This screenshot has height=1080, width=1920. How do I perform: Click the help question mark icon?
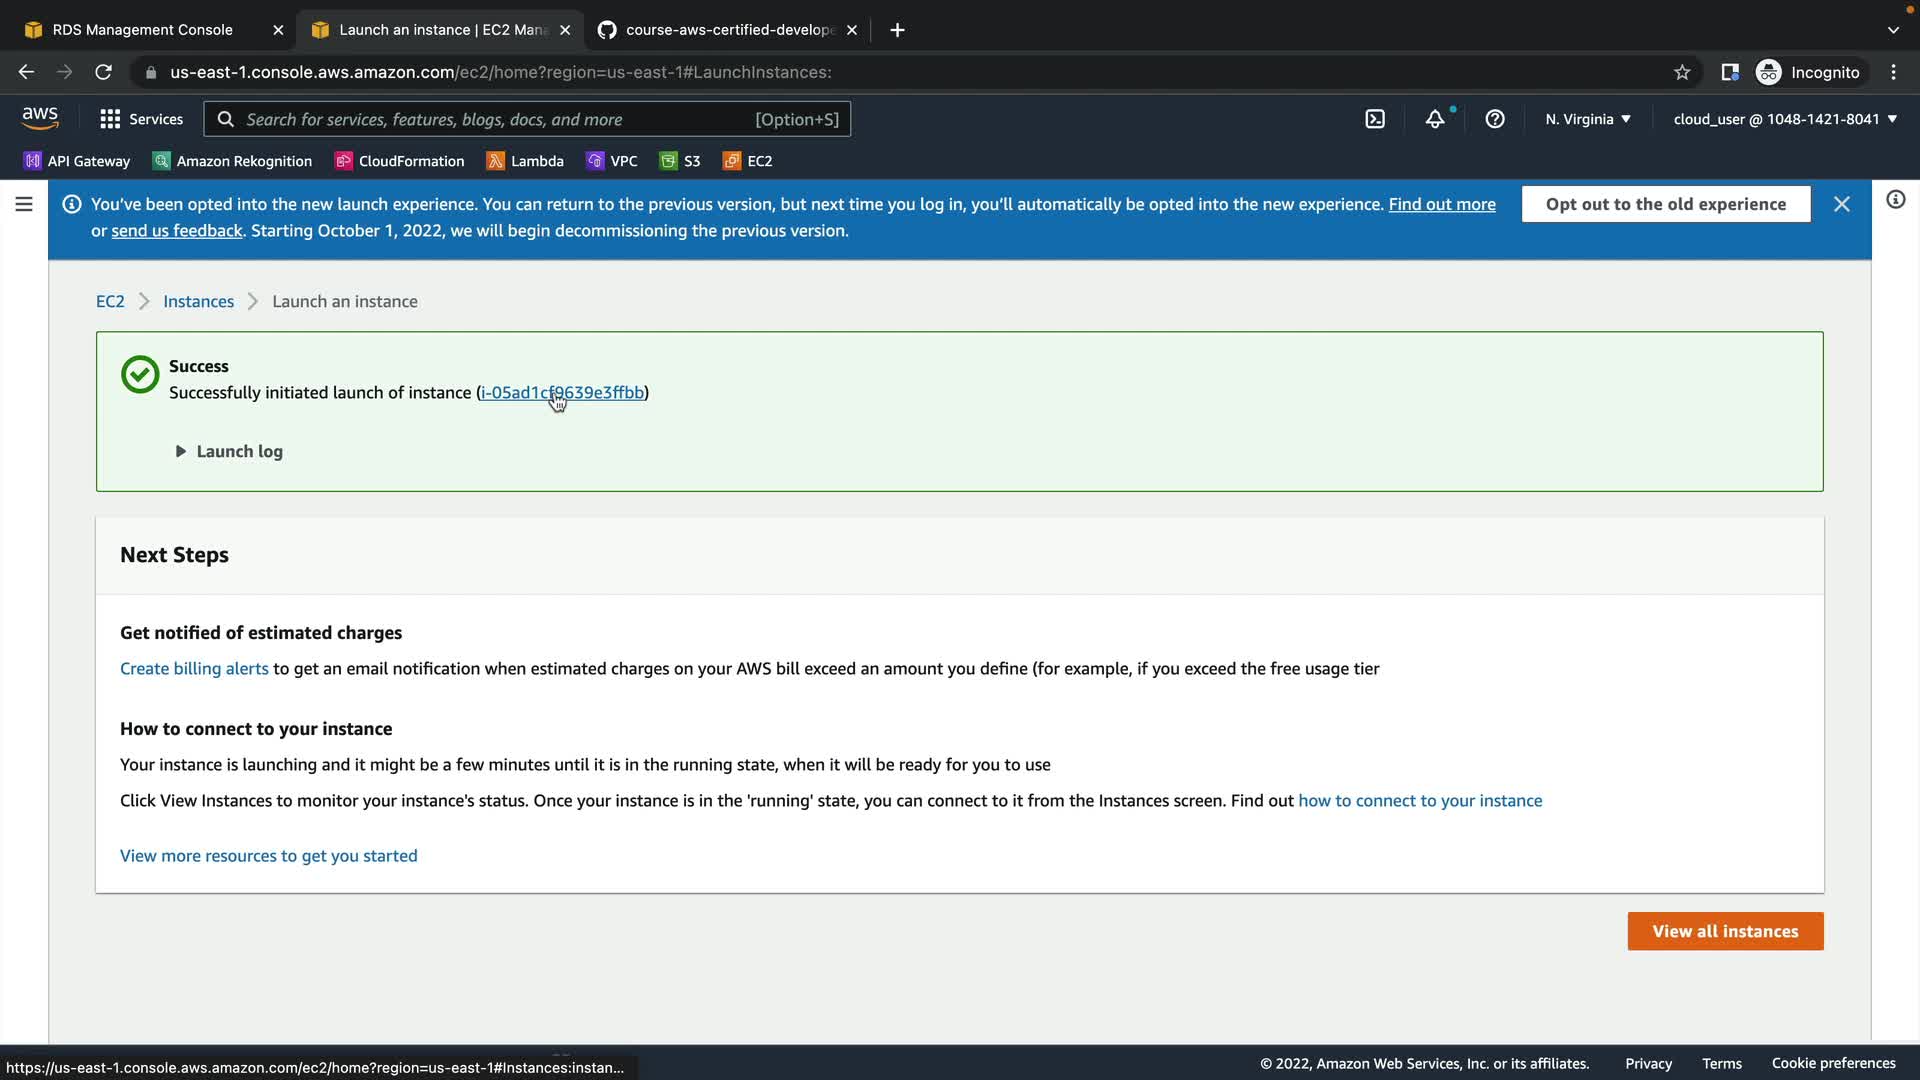click(x=1495, y=119)
